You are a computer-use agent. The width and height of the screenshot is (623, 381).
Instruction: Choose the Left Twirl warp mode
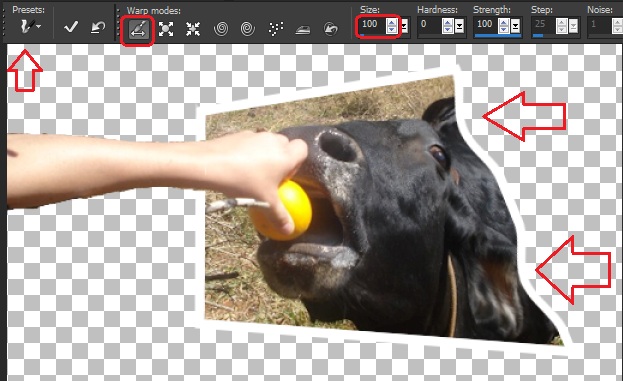(248, 29)
